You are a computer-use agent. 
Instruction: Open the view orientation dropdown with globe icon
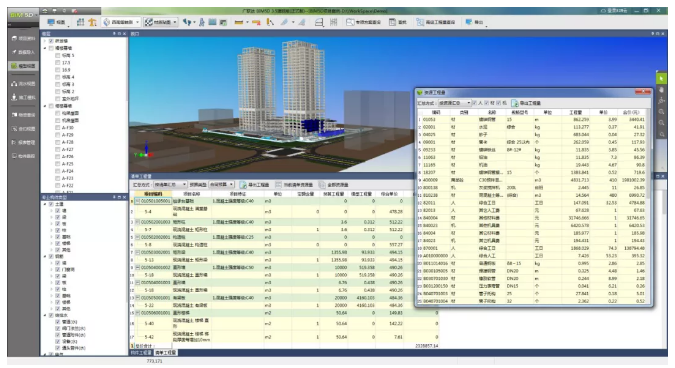pos(121,22)
